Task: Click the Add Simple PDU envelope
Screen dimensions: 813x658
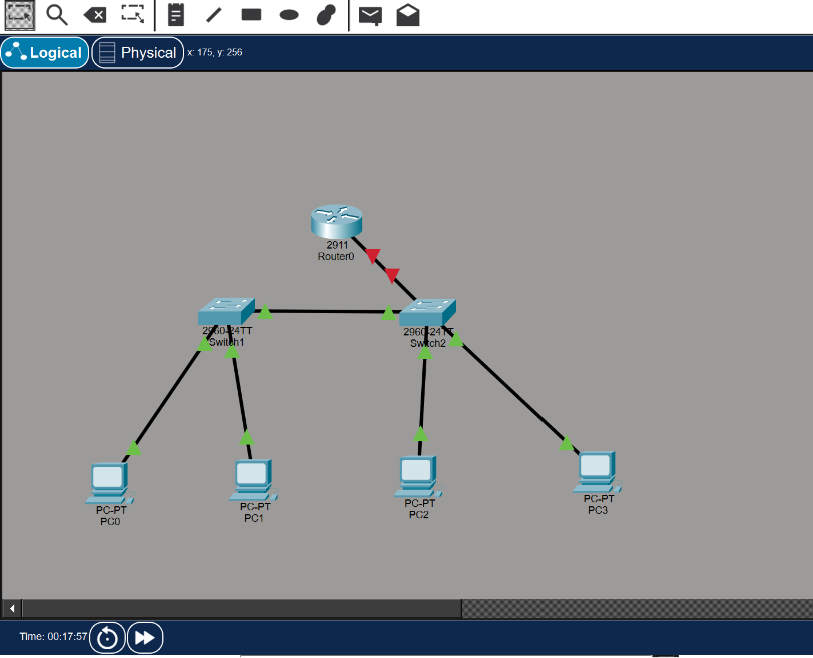Action: [370, 16]
